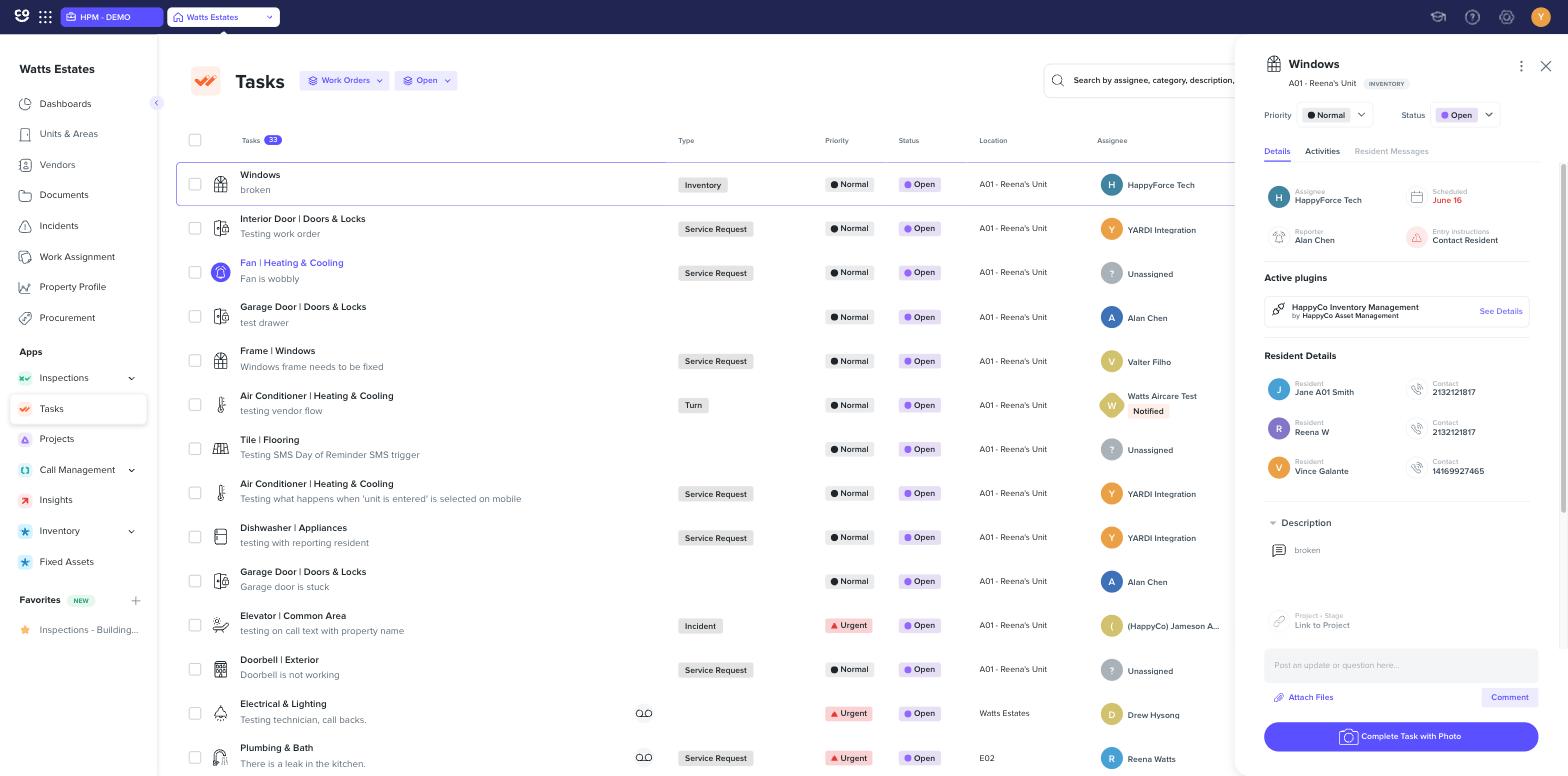Image resolution: width=1568 pixels, height=776 pixels.
Task: Click the calendar icon beside Scheduled June 16
Action: (1416, 197)
